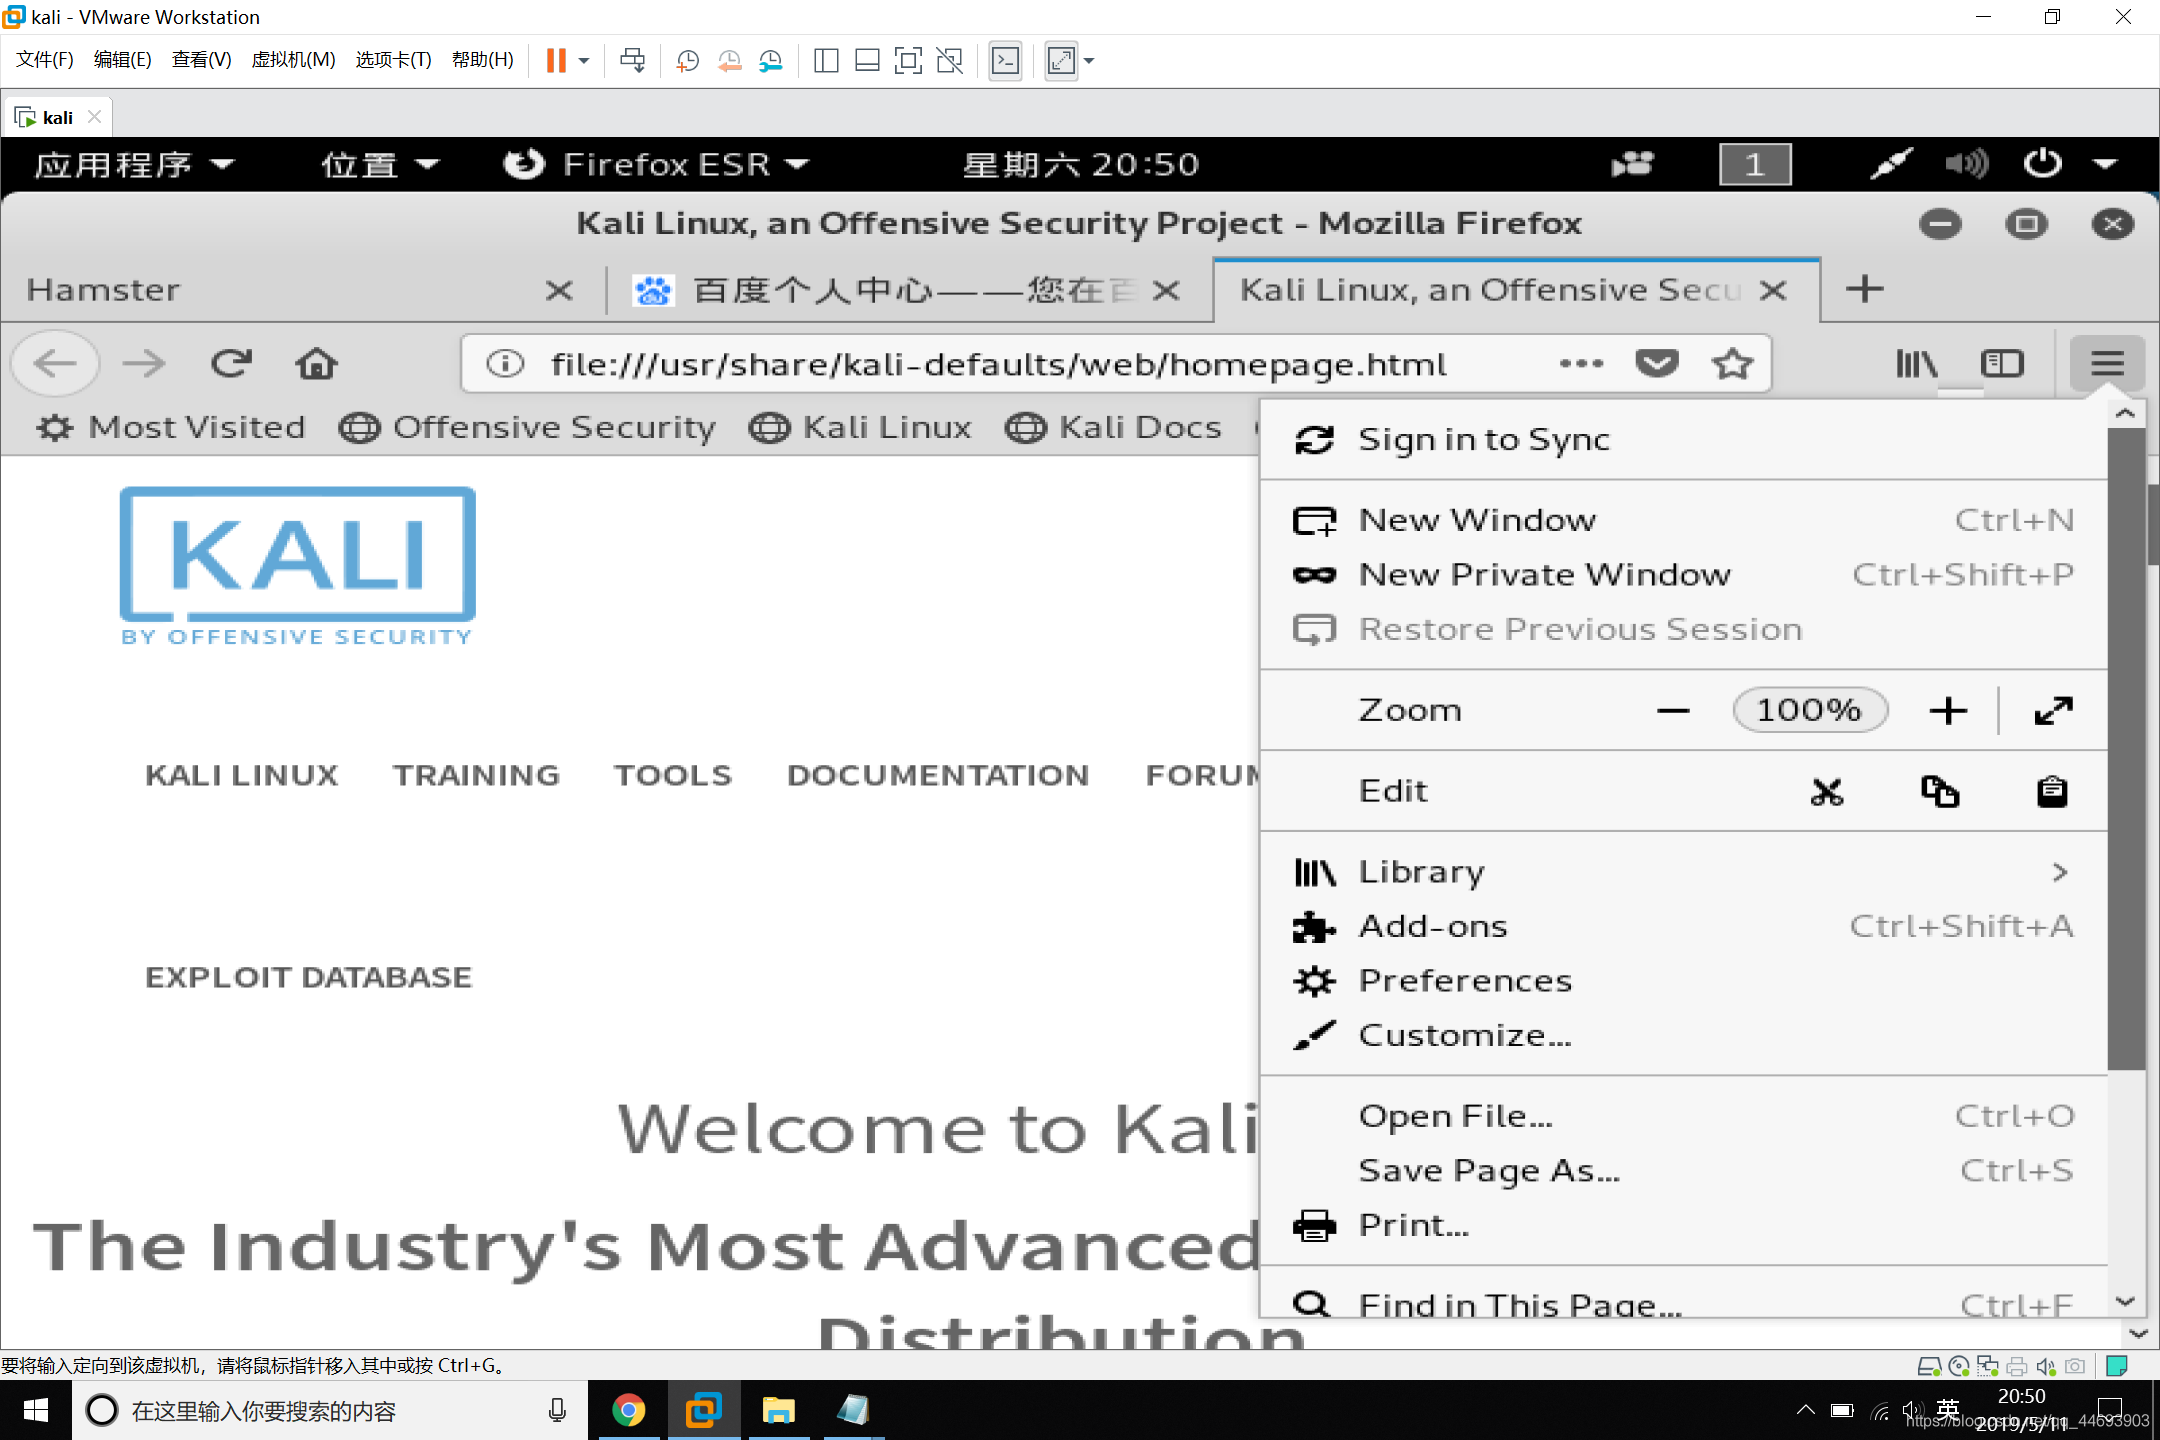This screenshot has height=1440, width=2160.
Task: Click Save Page As menu item
Action: point(1487,1168)
